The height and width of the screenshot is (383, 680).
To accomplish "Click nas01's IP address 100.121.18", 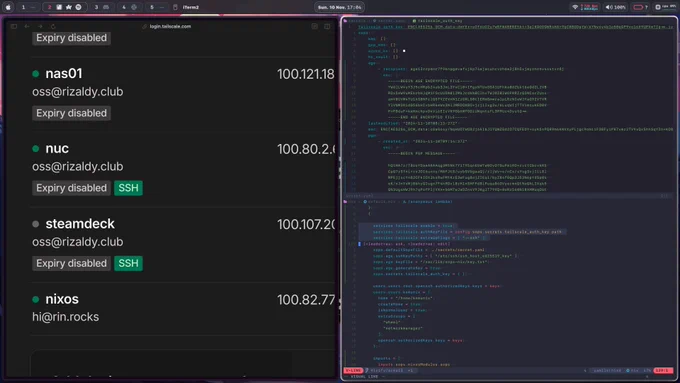I will pos(306,74).
